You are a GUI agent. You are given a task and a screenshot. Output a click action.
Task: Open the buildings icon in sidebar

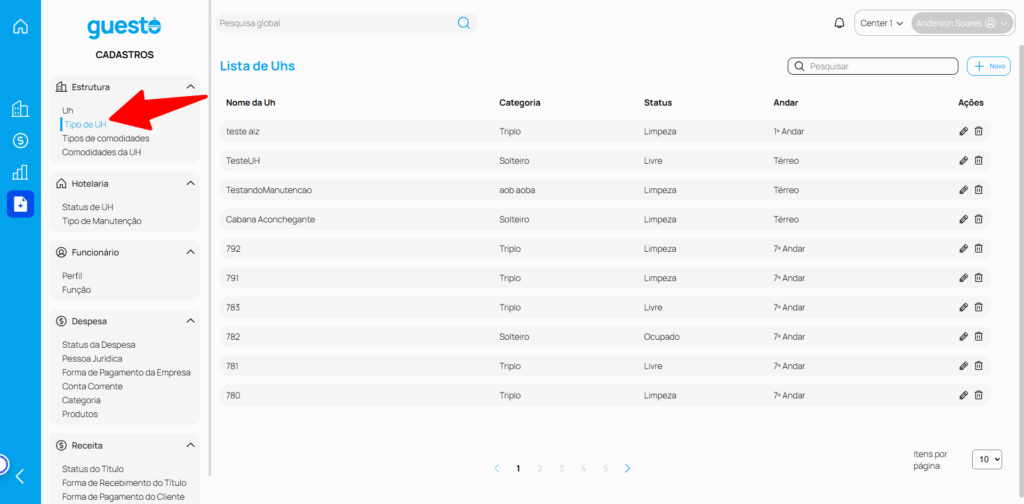pyautogui.click(x=20, y=109)
